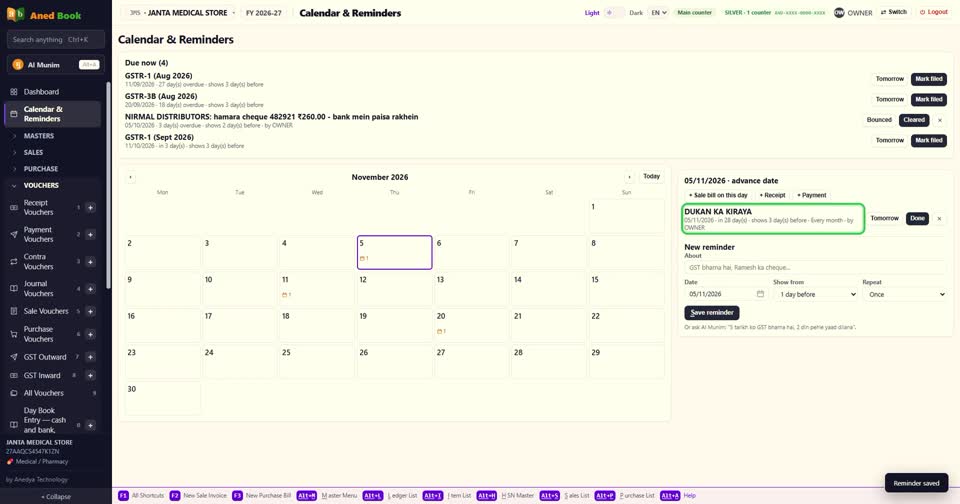Click Logout button

934,12
